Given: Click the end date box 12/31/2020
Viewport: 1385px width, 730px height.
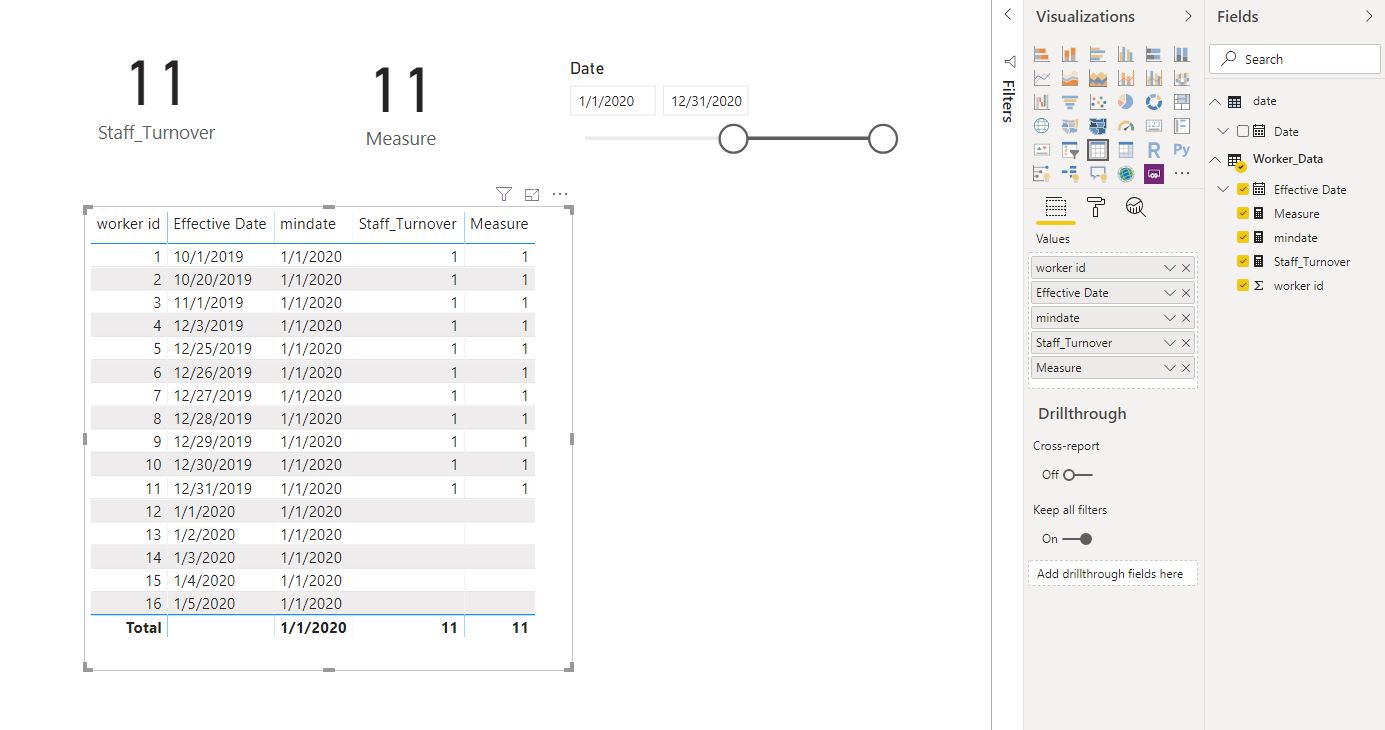Looking at the screenshot, I should (706, 101).
